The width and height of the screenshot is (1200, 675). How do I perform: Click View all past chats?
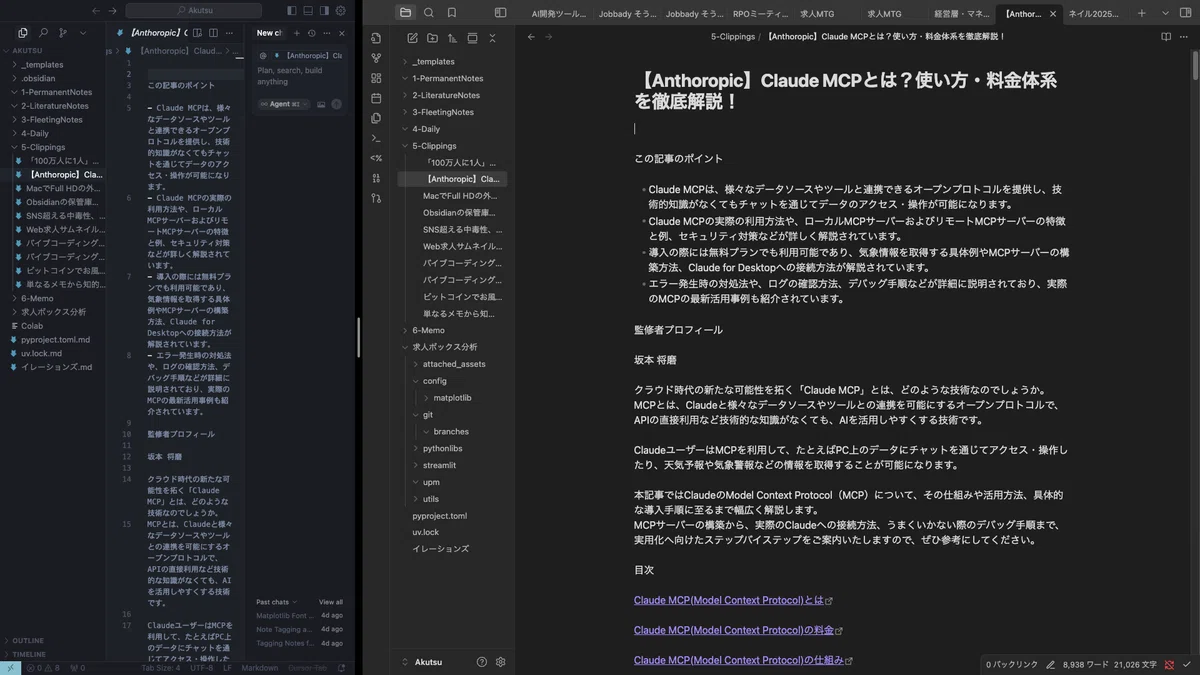tap(331, 602)
